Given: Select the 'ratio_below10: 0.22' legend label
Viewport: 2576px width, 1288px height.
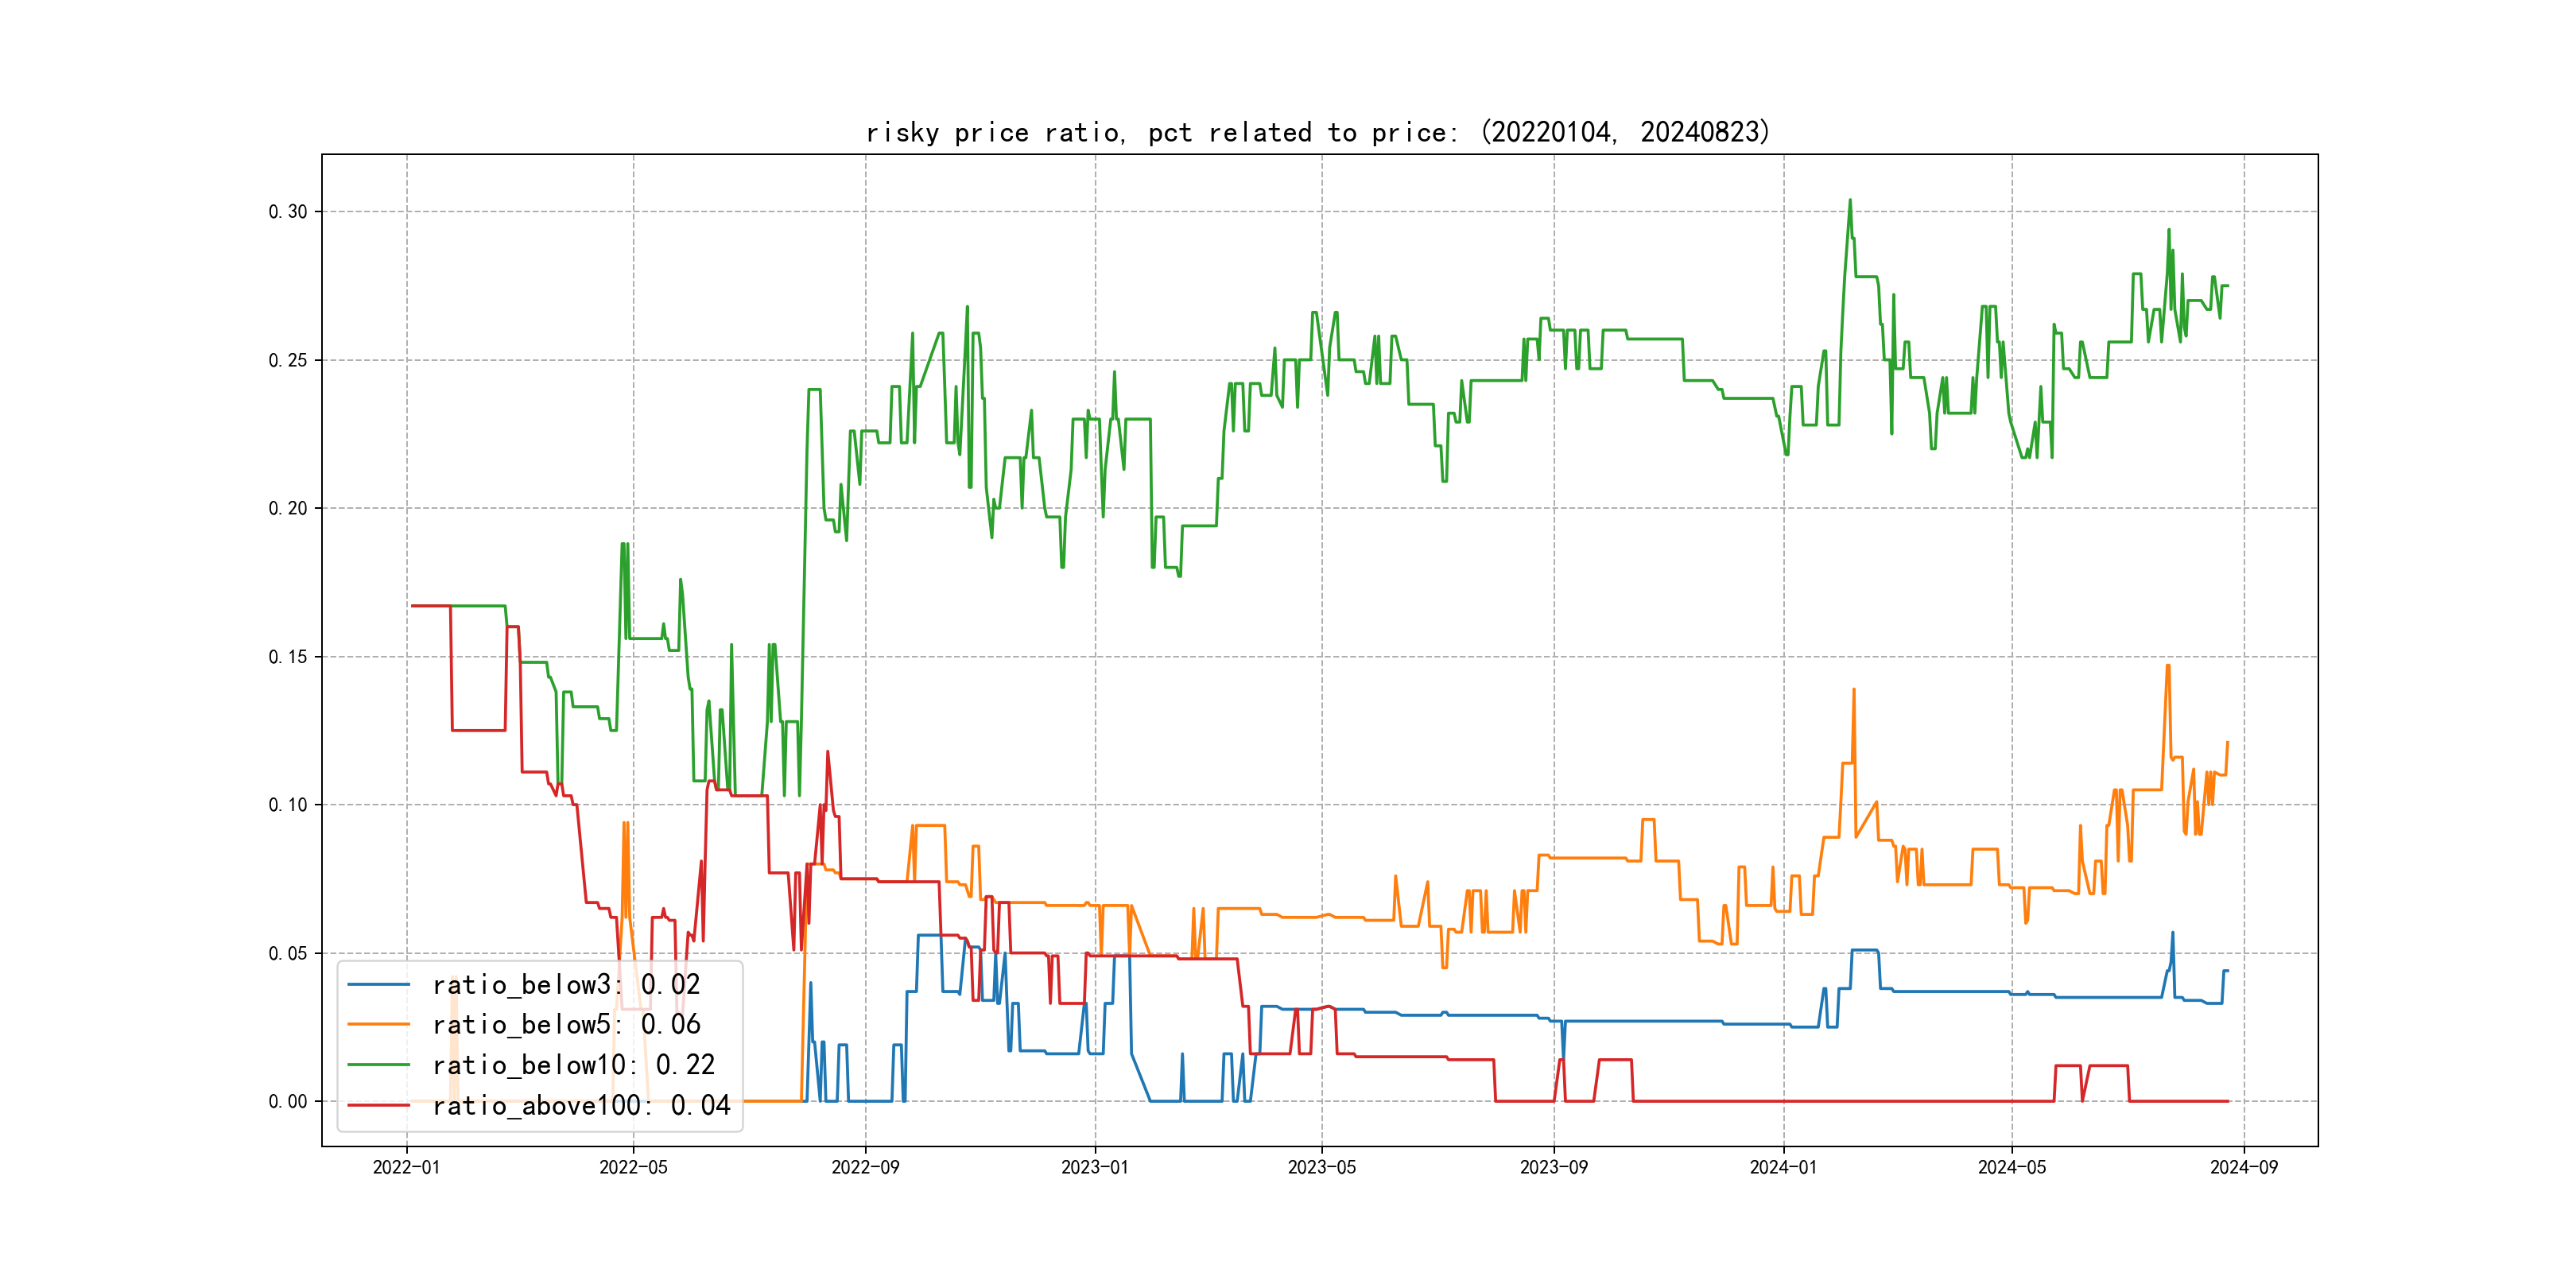Looking at the screenshot, I should coord(574,1065).
